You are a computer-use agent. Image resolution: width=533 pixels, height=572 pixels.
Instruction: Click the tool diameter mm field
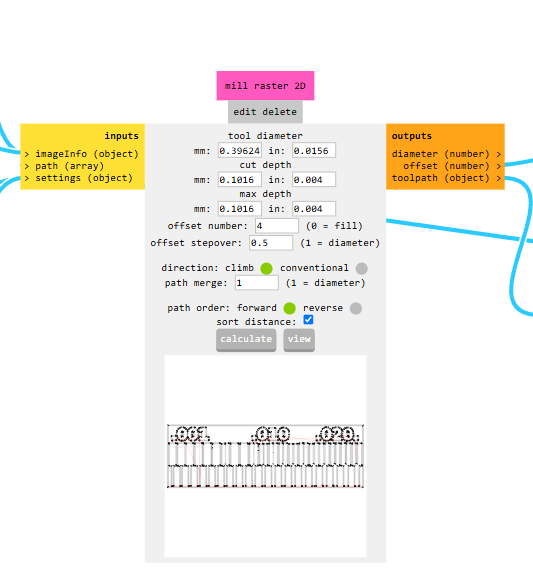240,151
